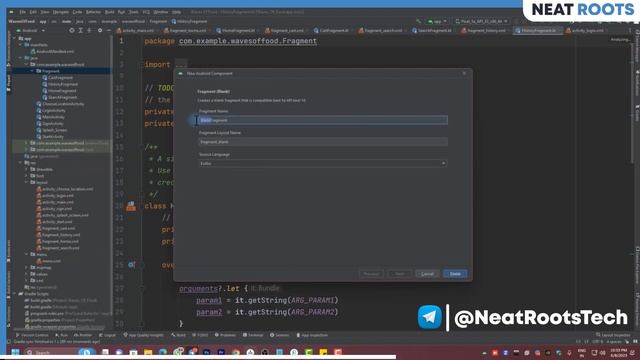Open the Code menu

tap(77, 12)
